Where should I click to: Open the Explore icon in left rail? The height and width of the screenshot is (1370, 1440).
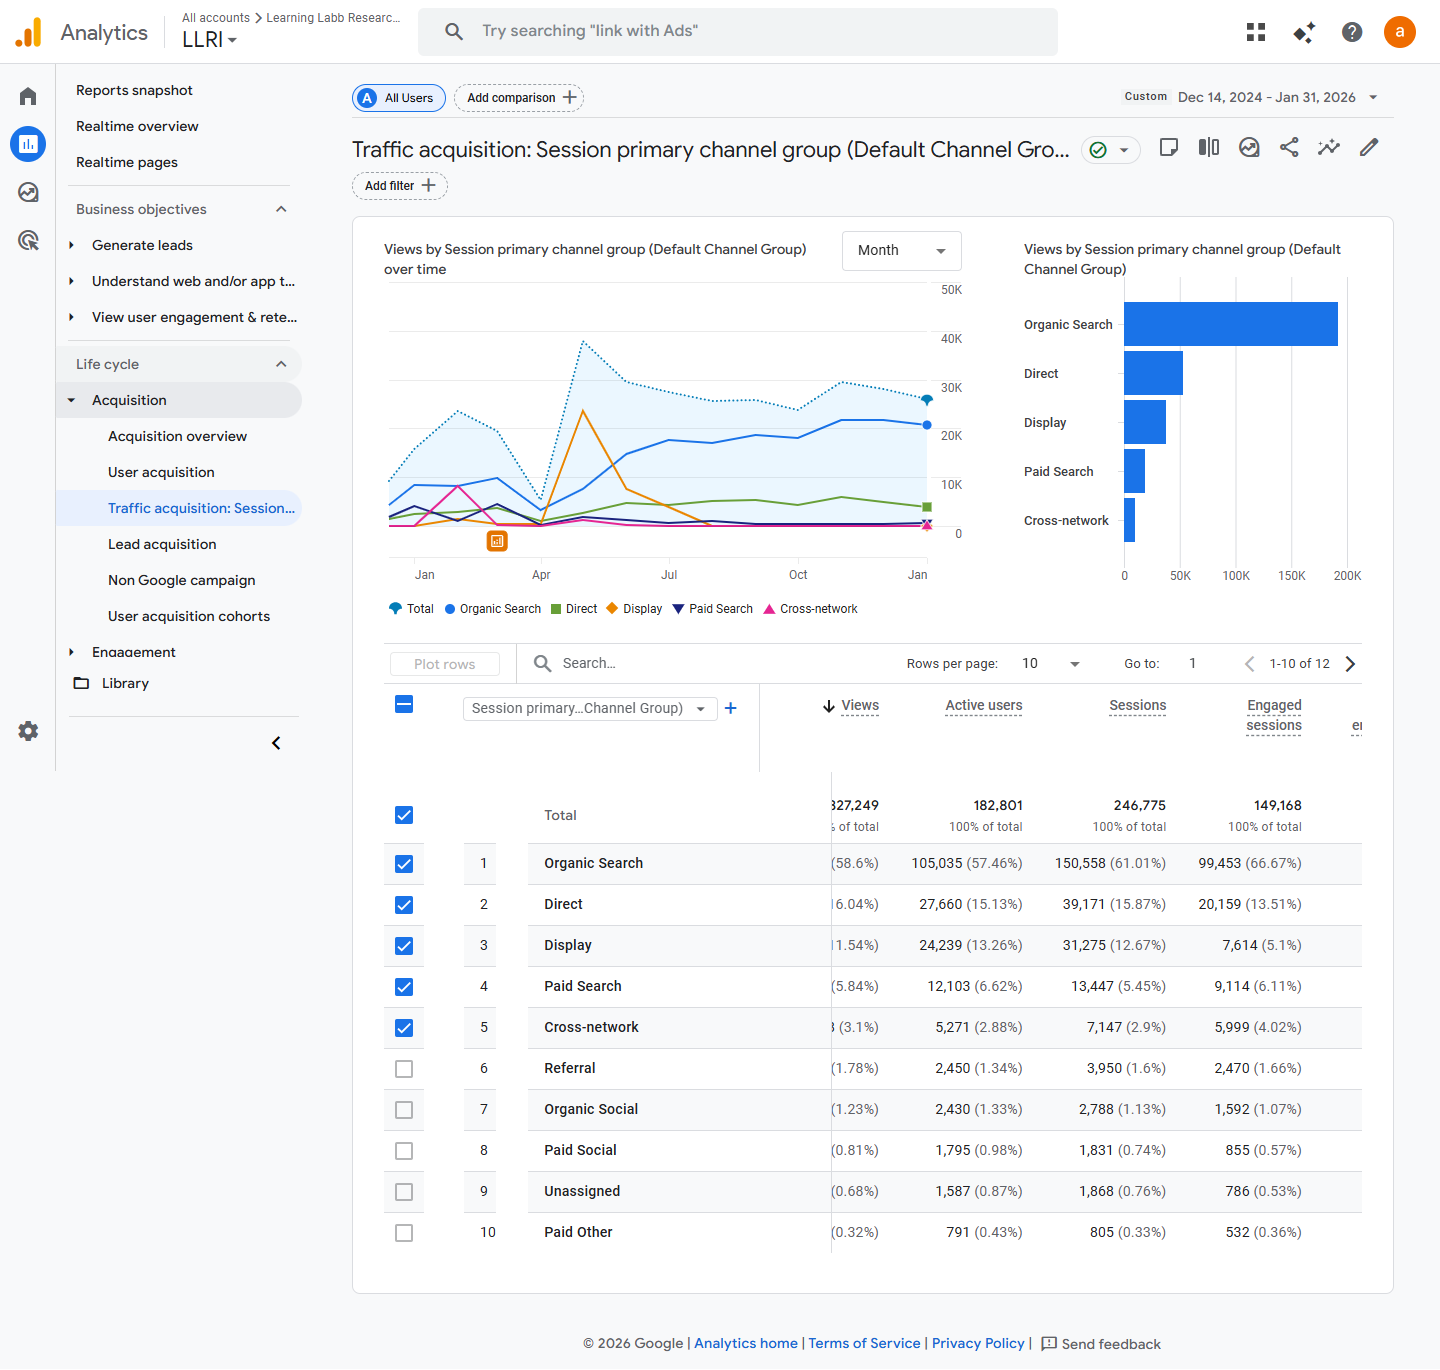tap(28, 192)
